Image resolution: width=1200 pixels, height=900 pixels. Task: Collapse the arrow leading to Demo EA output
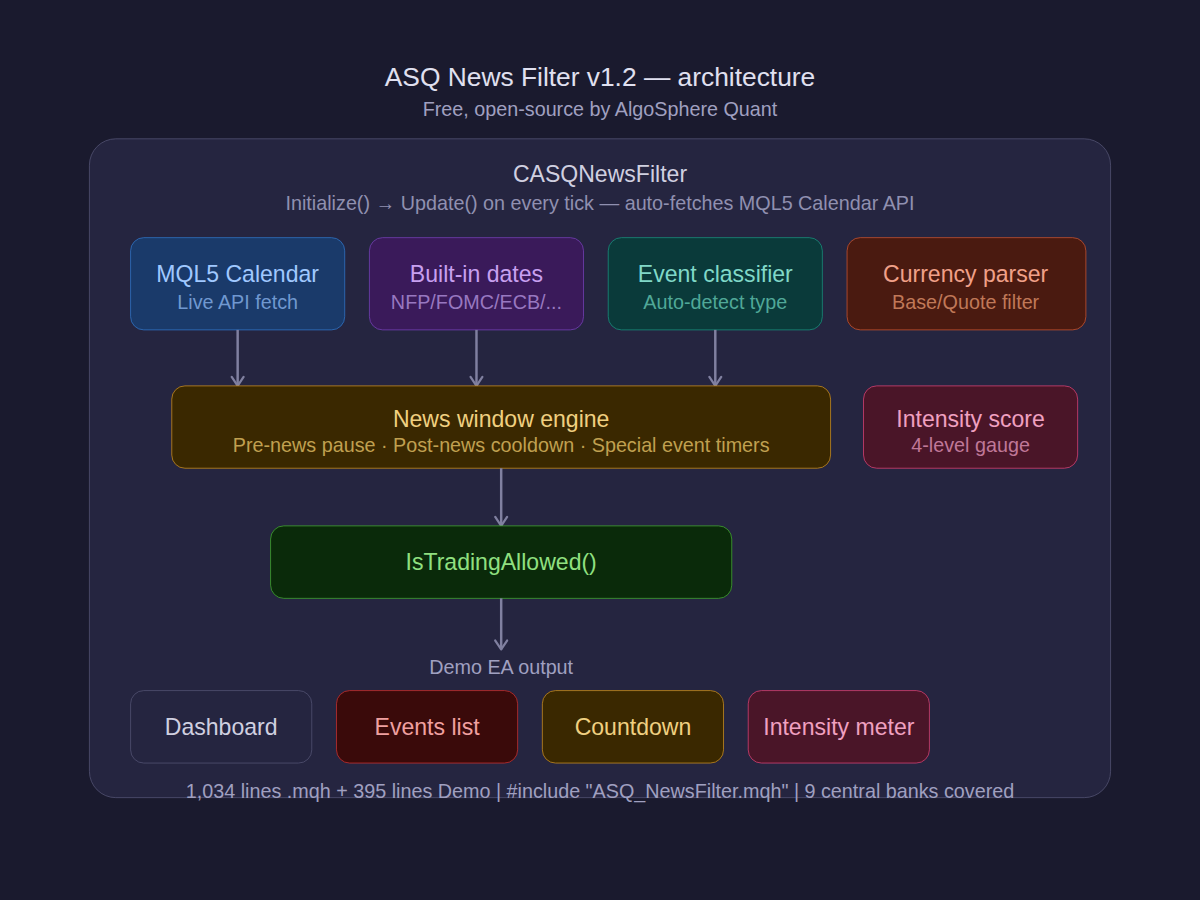click(501, 625)
